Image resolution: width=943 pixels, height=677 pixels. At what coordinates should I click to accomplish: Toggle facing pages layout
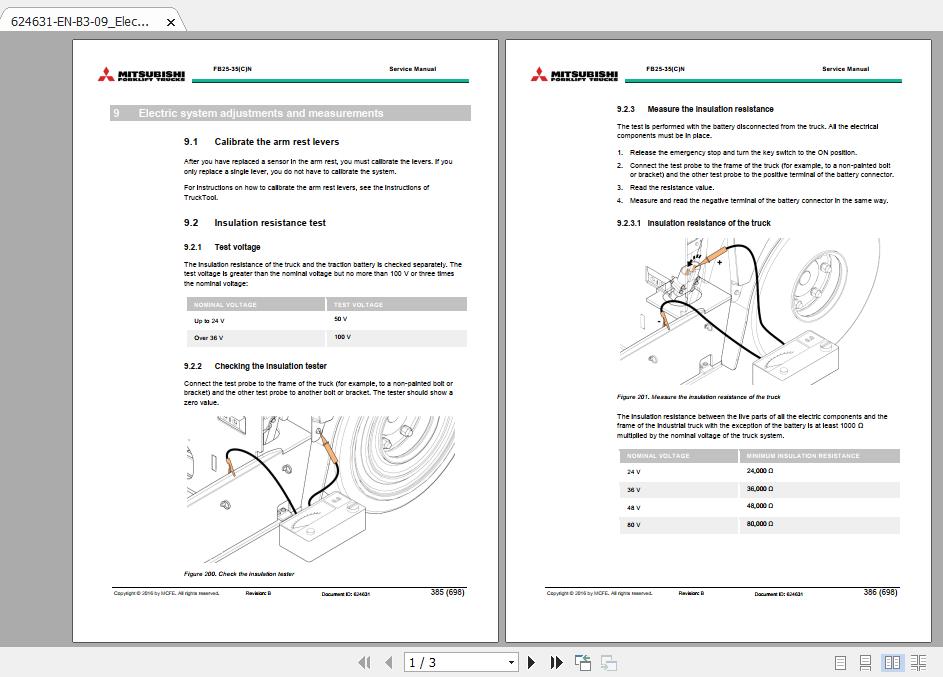point(894,662)
